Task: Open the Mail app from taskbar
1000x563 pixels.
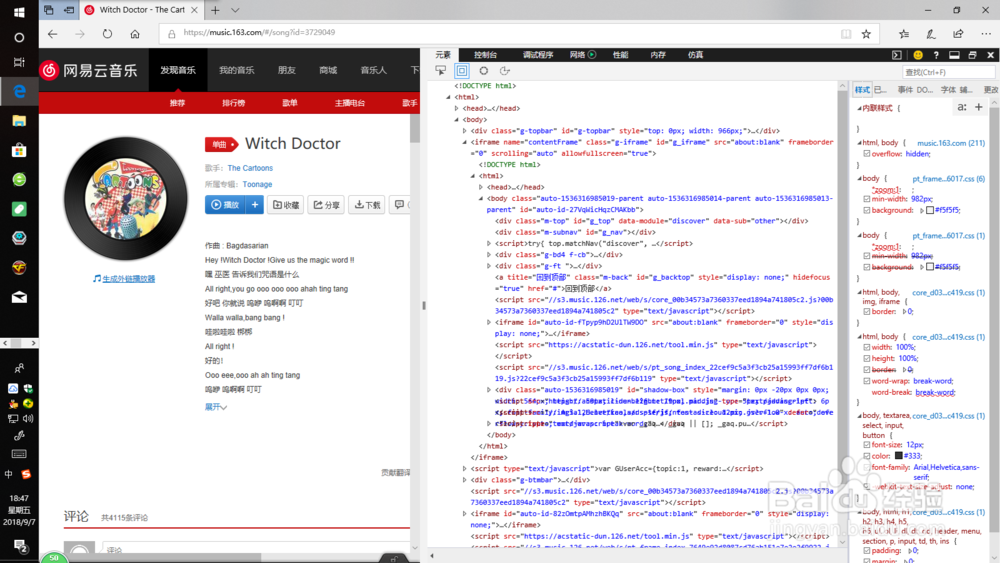Action: click(x=19, y=297)
